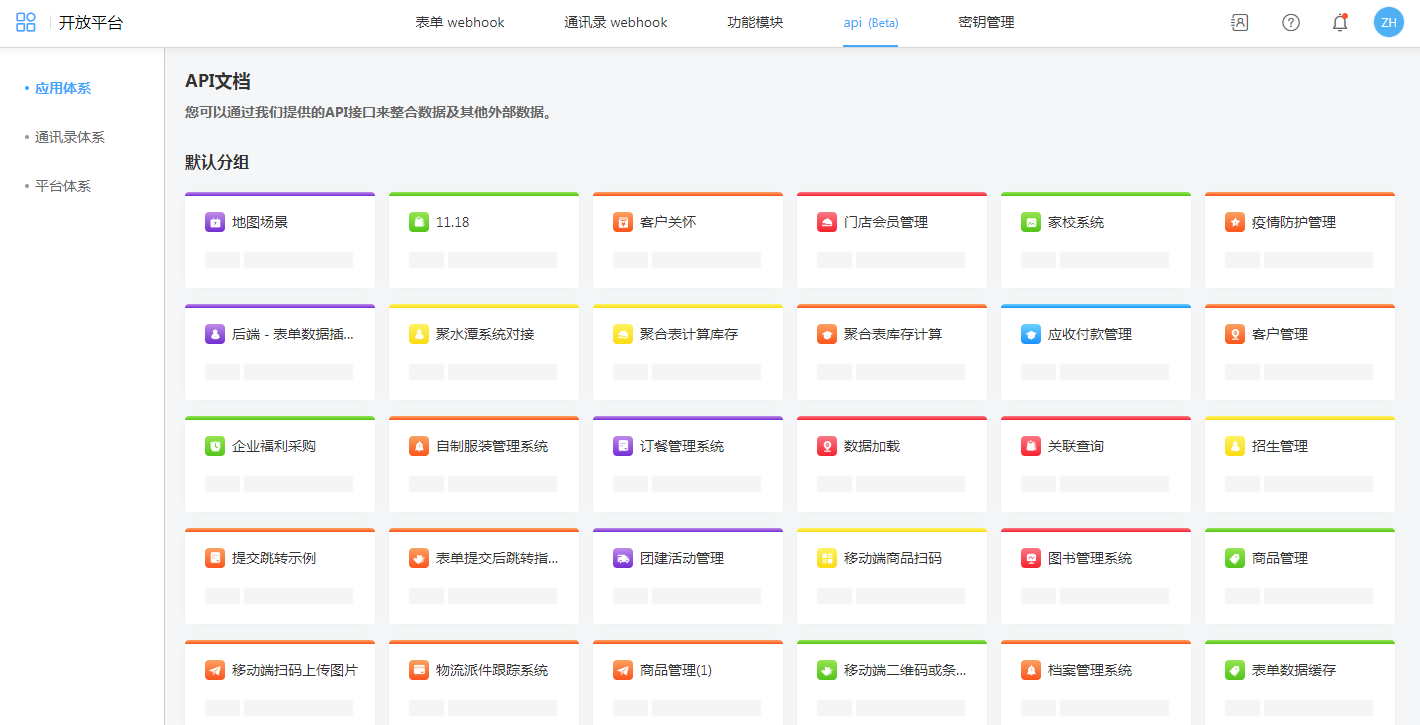Open the 图书管理系统 card
1420x725 pixels.
point(1095,576)
